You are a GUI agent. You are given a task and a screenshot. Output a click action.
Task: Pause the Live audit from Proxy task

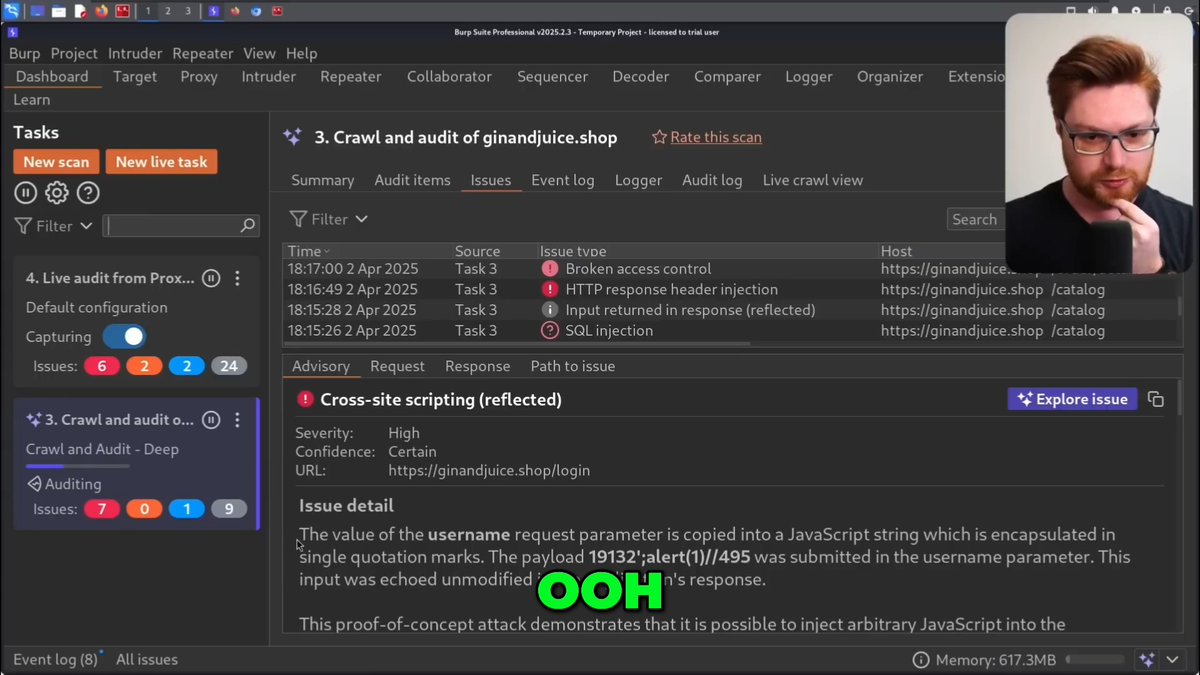point(211,279)
